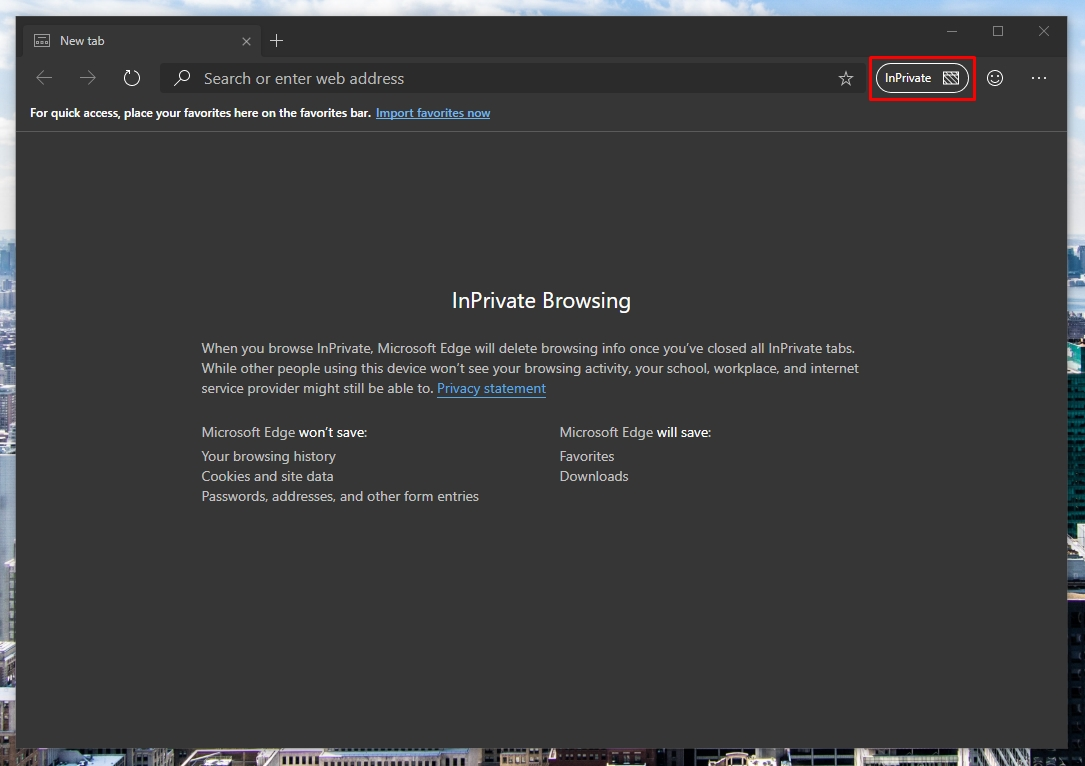Close the New tab tab

coord(246,41)
